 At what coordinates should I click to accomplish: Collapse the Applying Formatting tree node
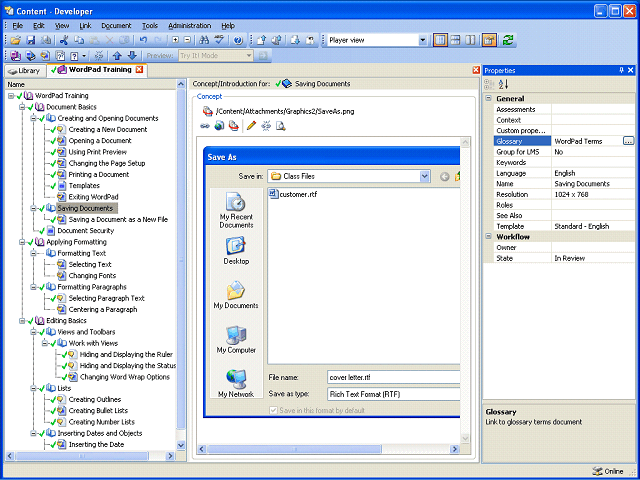22,242
